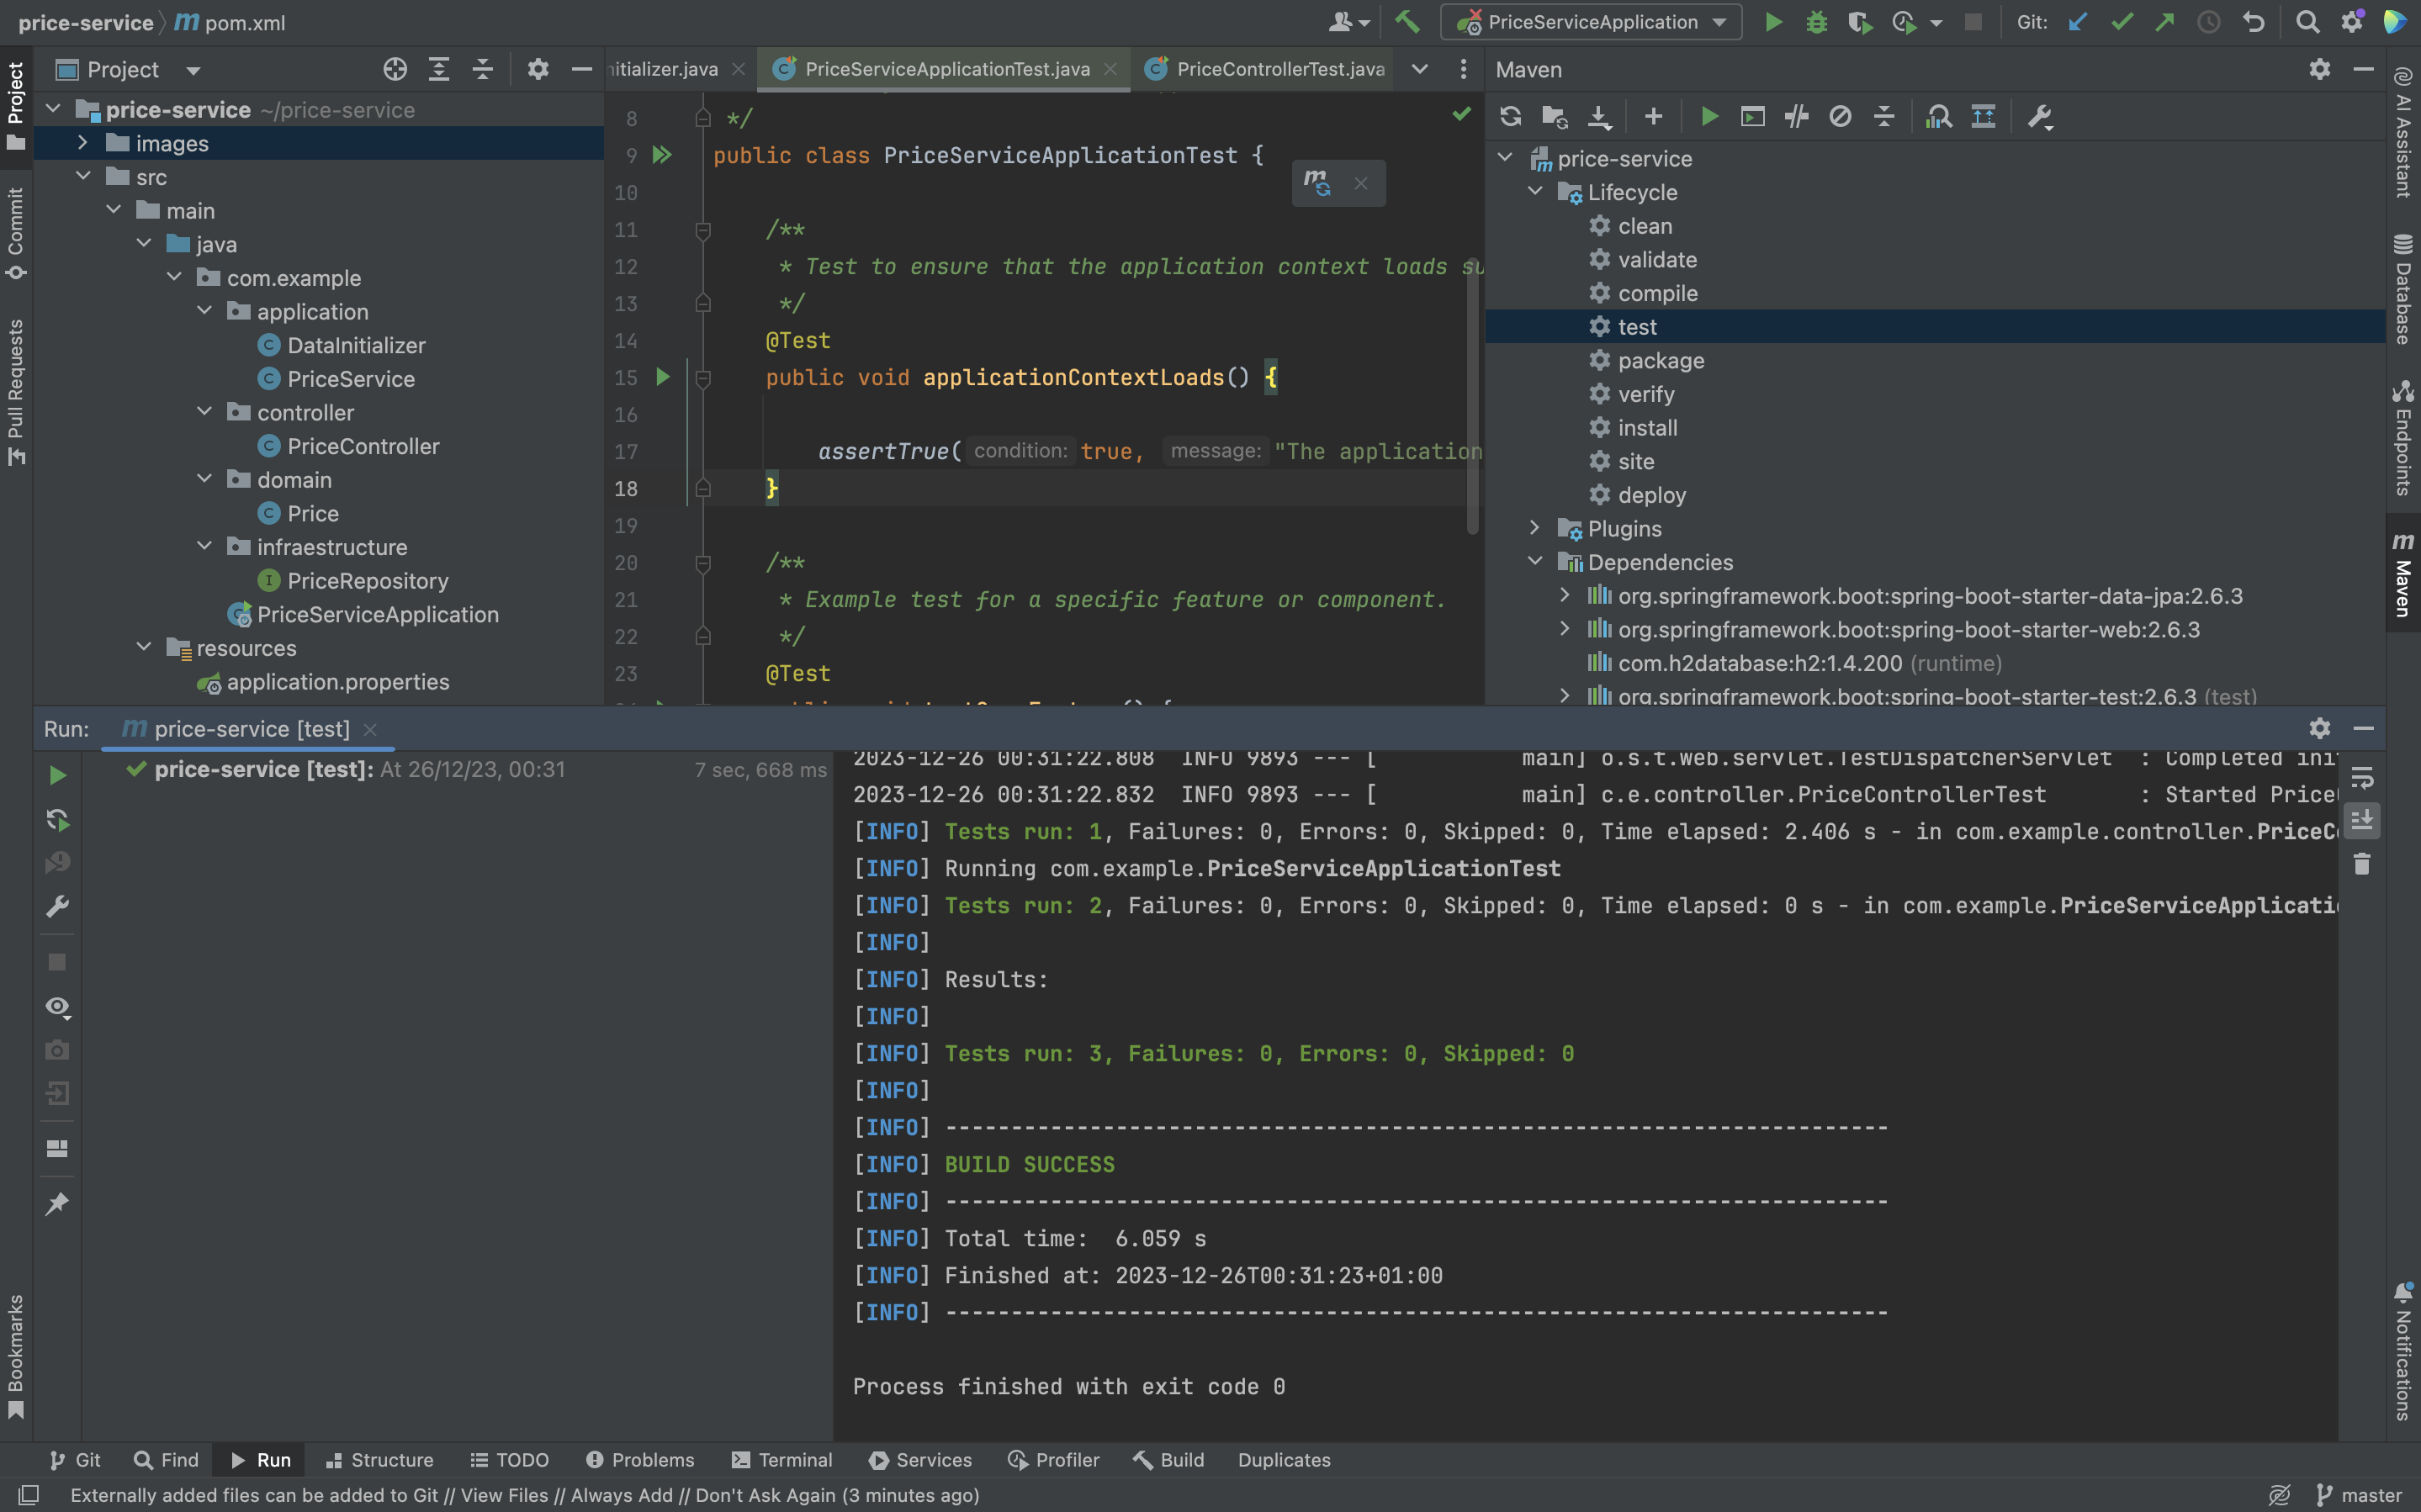Image resolution: width=2421 pixels, height=1512 pixels.
Task: Click Git push arrow icon
Action: tap(2165, 22)
